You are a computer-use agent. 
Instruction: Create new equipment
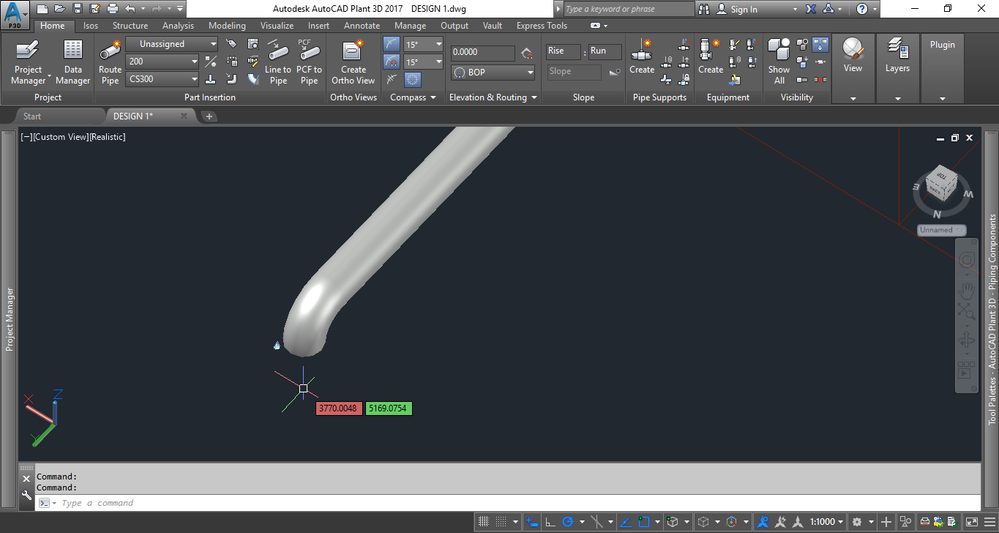710,57
